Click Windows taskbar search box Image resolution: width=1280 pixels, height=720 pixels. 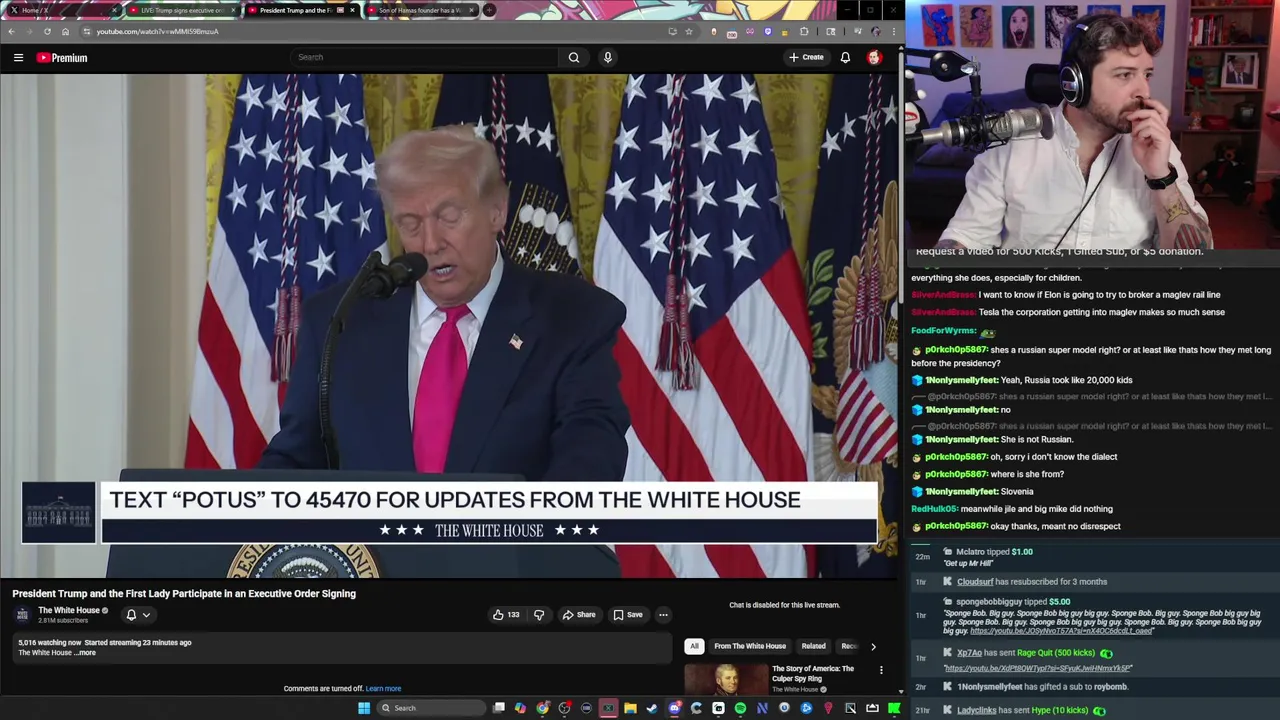431,708
